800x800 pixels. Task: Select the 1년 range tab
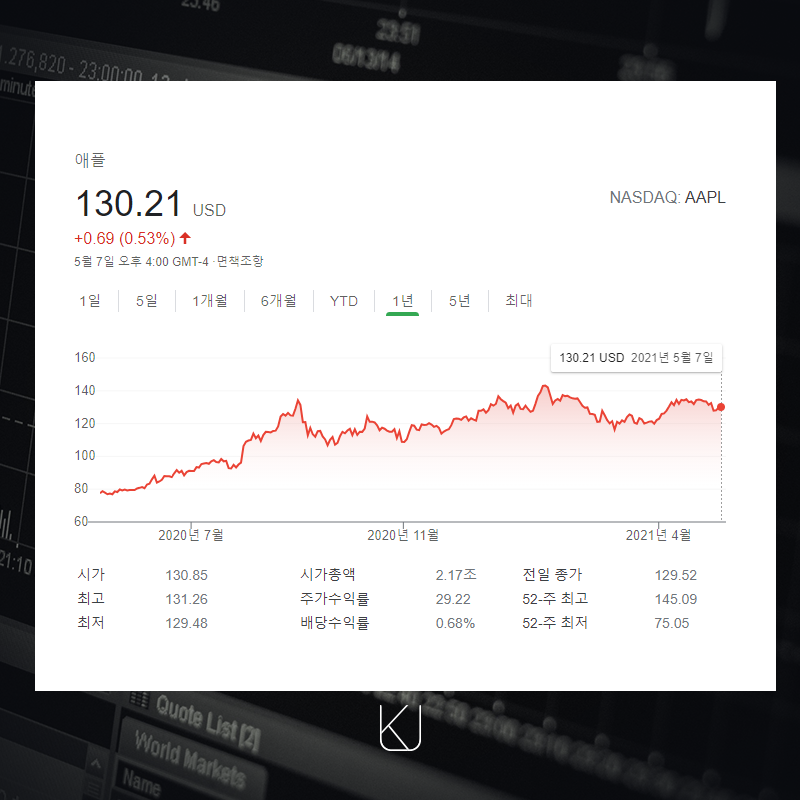pos(403,301)
